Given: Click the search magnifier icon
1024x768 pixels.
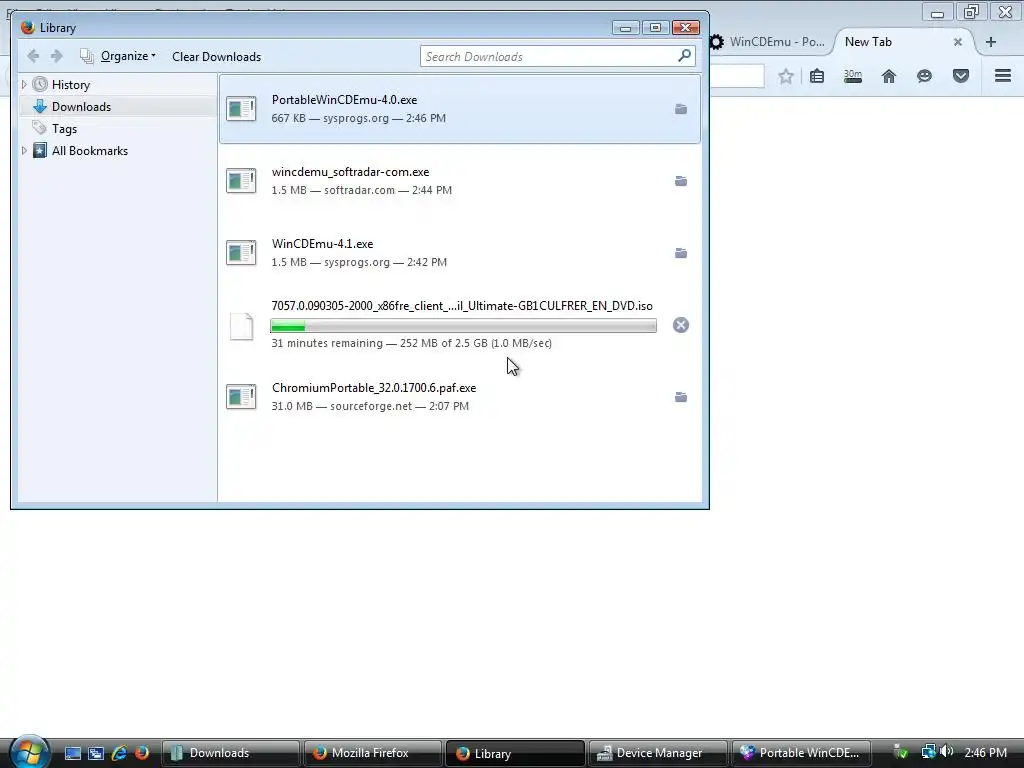Looking at the screenshot, I should coord(684,56).
